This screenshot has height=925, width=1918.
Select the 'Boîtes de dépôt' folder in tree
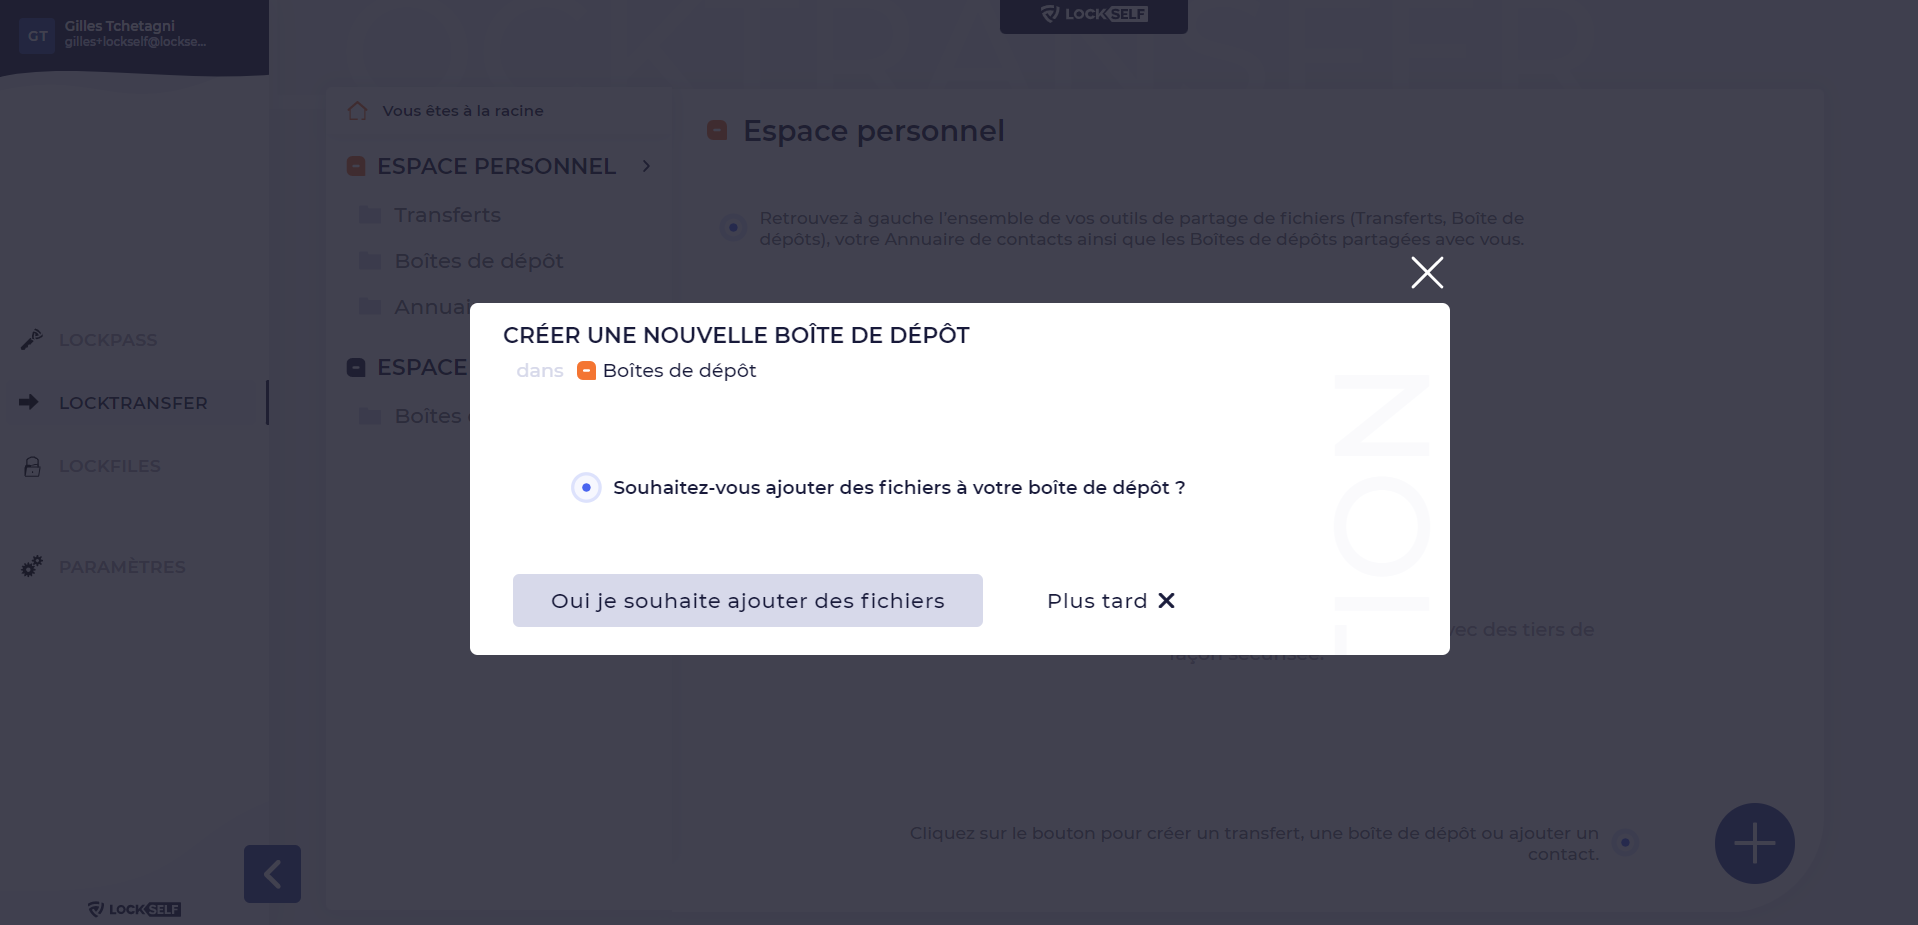[x=479, y=261]
